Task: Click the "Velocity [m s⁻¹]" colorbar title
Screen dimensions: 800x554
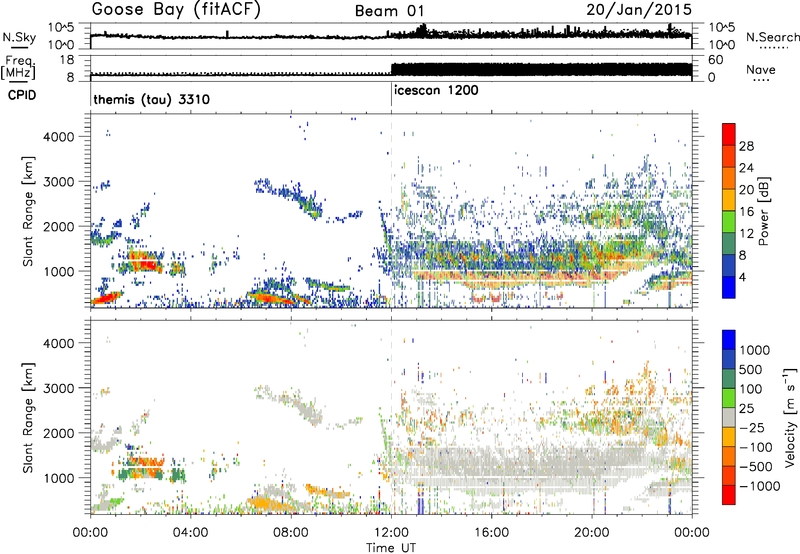Action: click(790, 417)
